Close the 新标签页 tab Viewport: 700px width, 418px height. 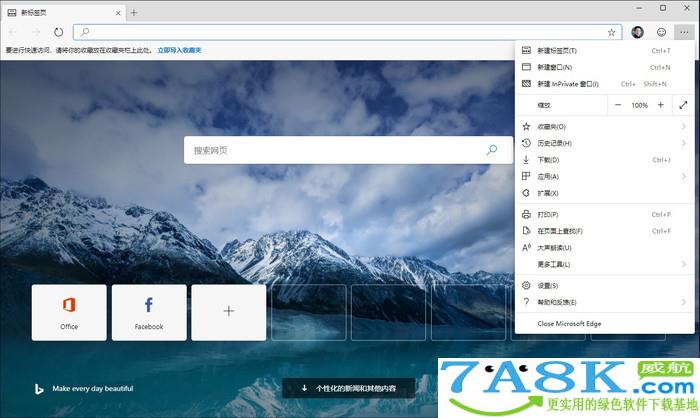(118, 13)
